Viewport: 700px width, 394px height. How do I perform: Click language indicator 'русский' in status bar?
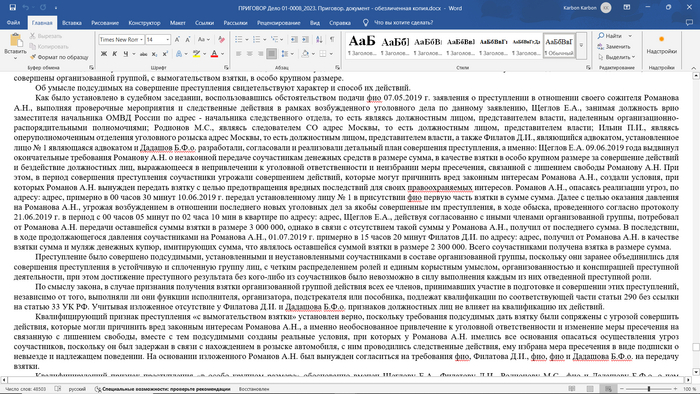[x=77, y=389]
